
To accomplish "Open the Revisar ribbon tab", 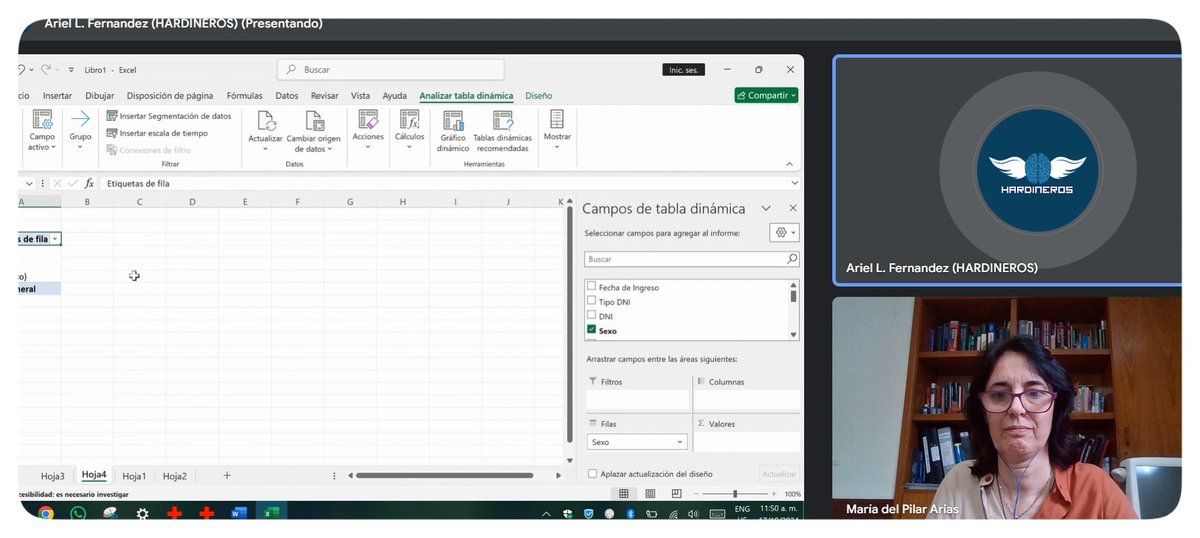I will coord(325,96).
